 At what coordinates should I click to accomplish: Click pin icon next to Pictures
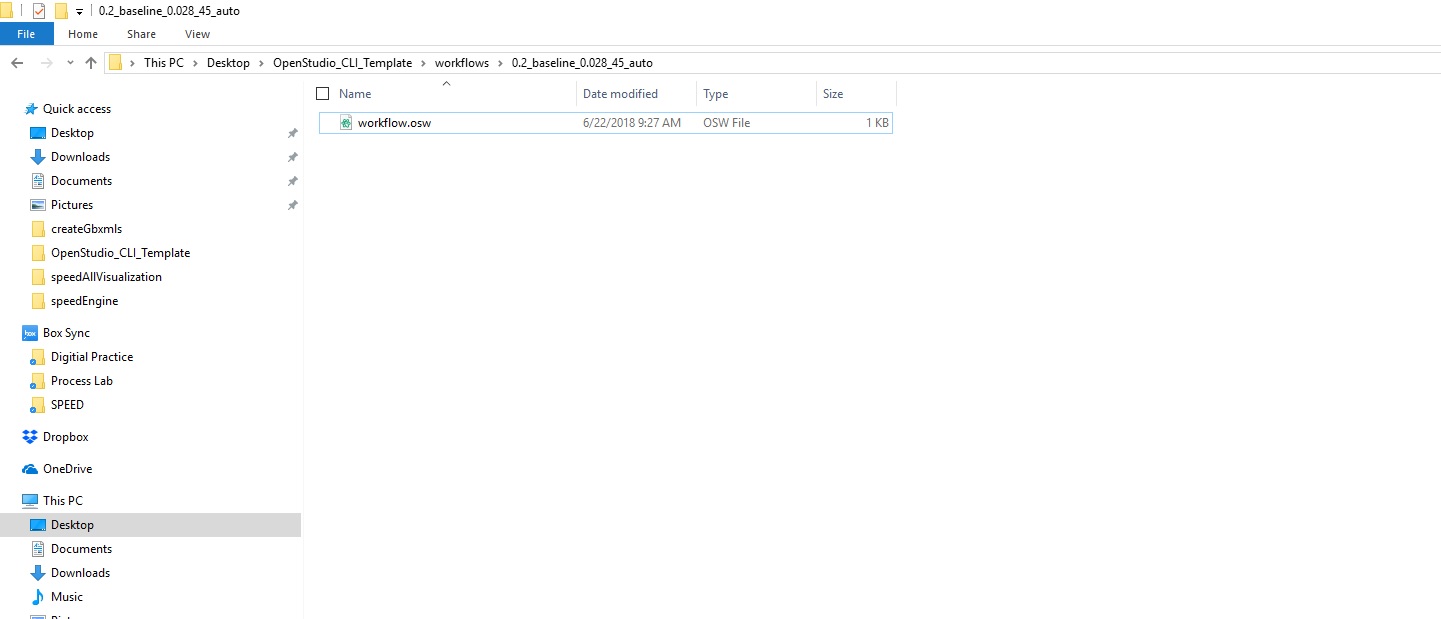[x=292, y=205]
